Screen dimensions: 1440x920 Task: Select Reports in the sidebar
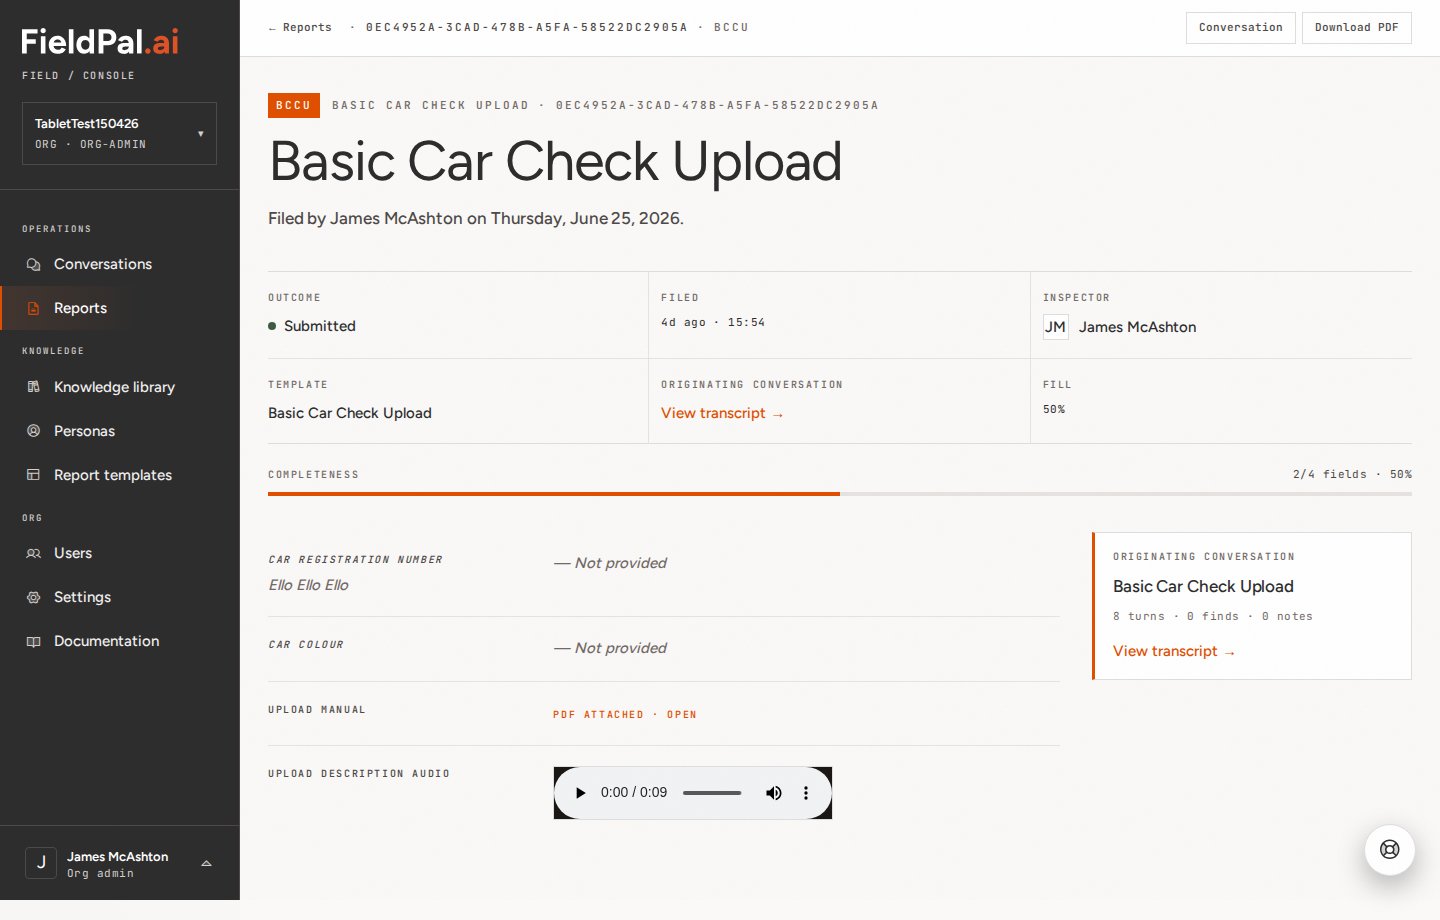coord(80,308)
